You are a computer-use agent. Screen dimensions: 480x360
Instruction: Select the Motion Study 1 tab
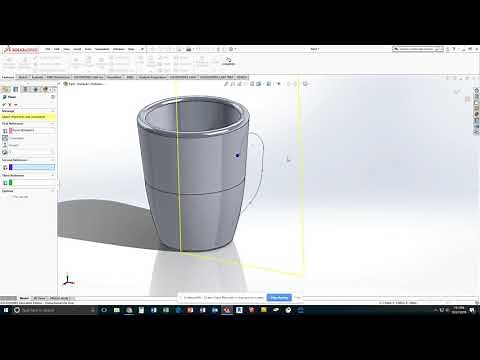click(60, 298)
